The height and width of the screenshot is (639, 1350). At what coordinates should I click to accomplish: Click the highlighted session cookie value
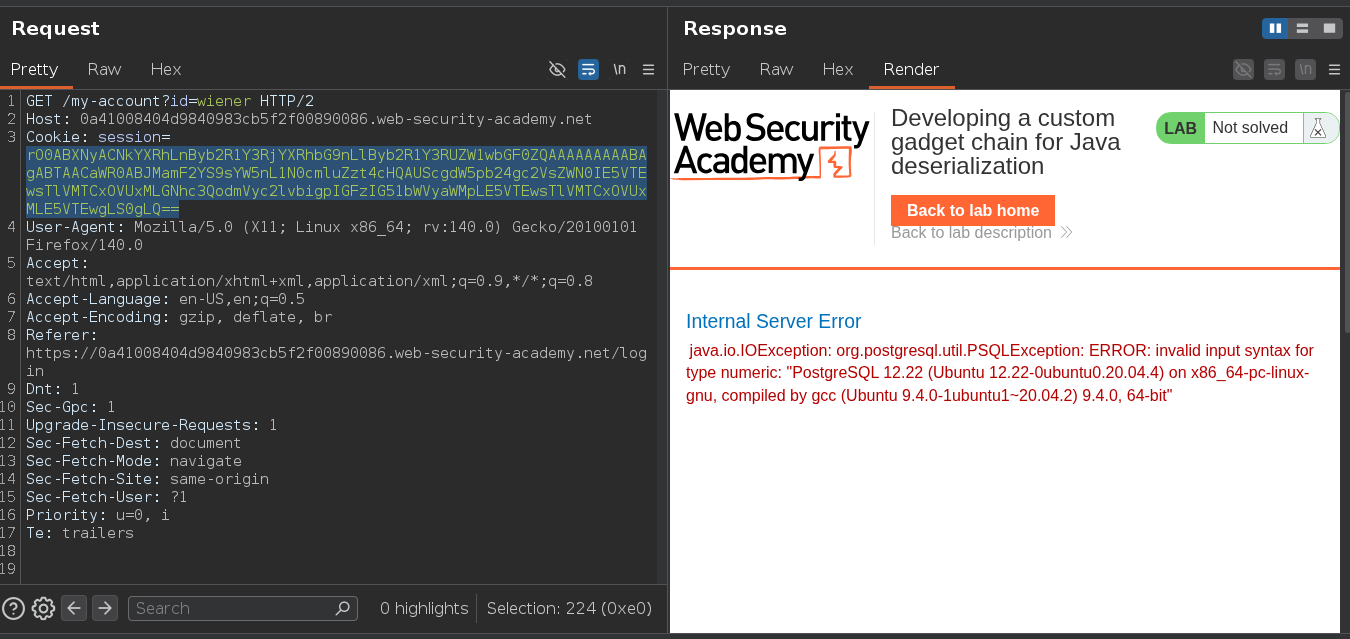coord(336,182)
